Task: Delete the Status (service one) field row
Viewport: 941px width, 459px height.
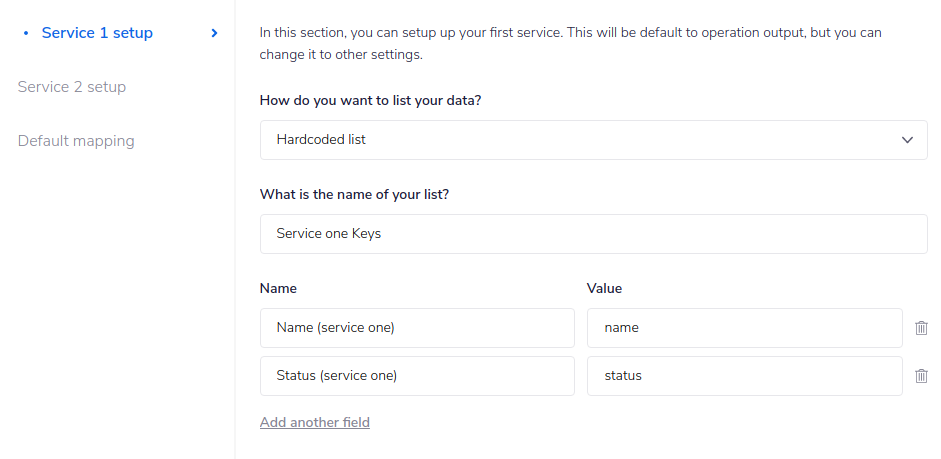Action: 921,376
